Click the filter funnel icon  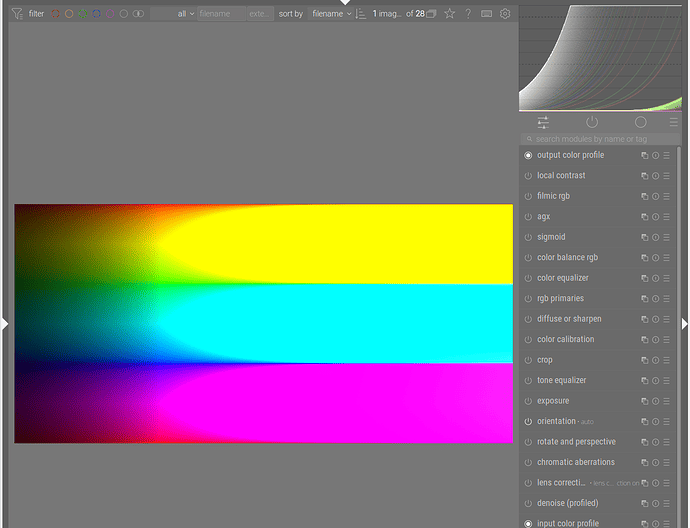coord(17,14)
